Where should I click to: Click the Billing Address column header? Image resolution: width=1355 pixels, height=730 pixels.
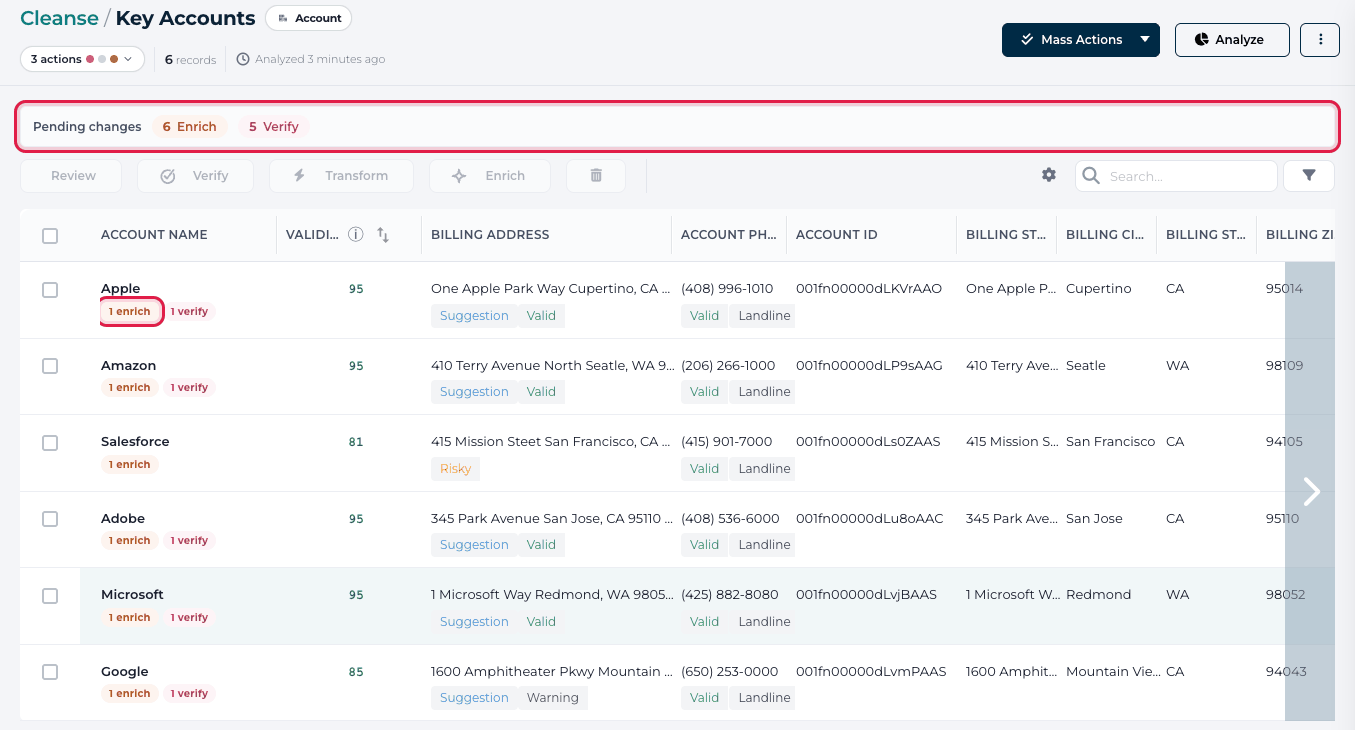pyautogui.click(x=490, y=235)
